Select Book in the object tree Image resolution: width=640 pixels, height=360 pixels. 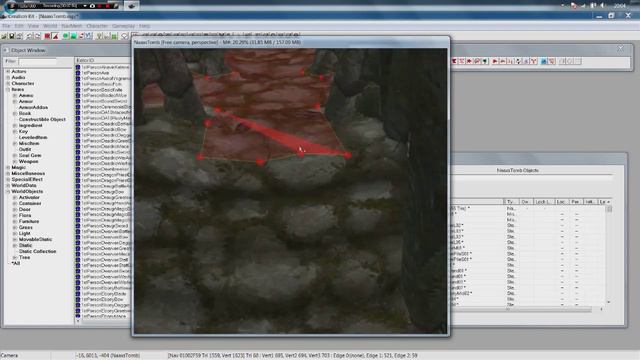point(25,113)
